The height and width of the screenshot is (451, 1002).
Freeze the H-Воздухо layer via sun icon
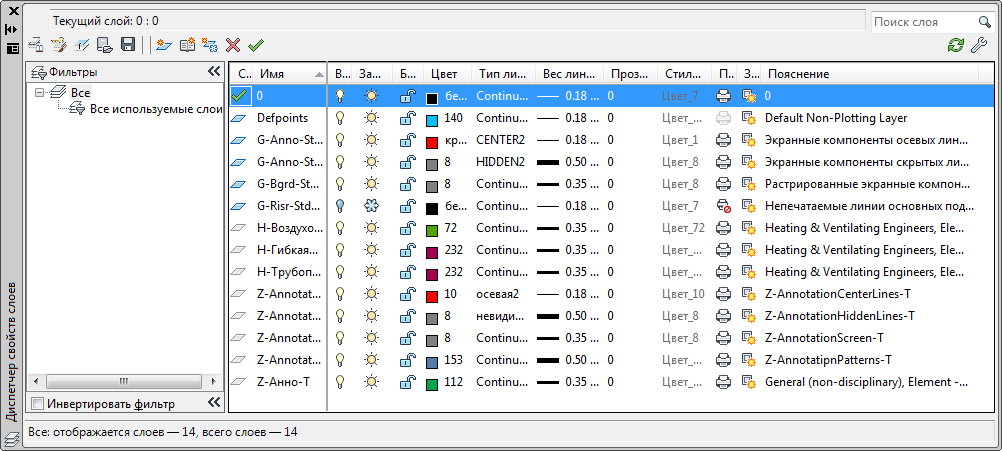[x=371, y=228]
